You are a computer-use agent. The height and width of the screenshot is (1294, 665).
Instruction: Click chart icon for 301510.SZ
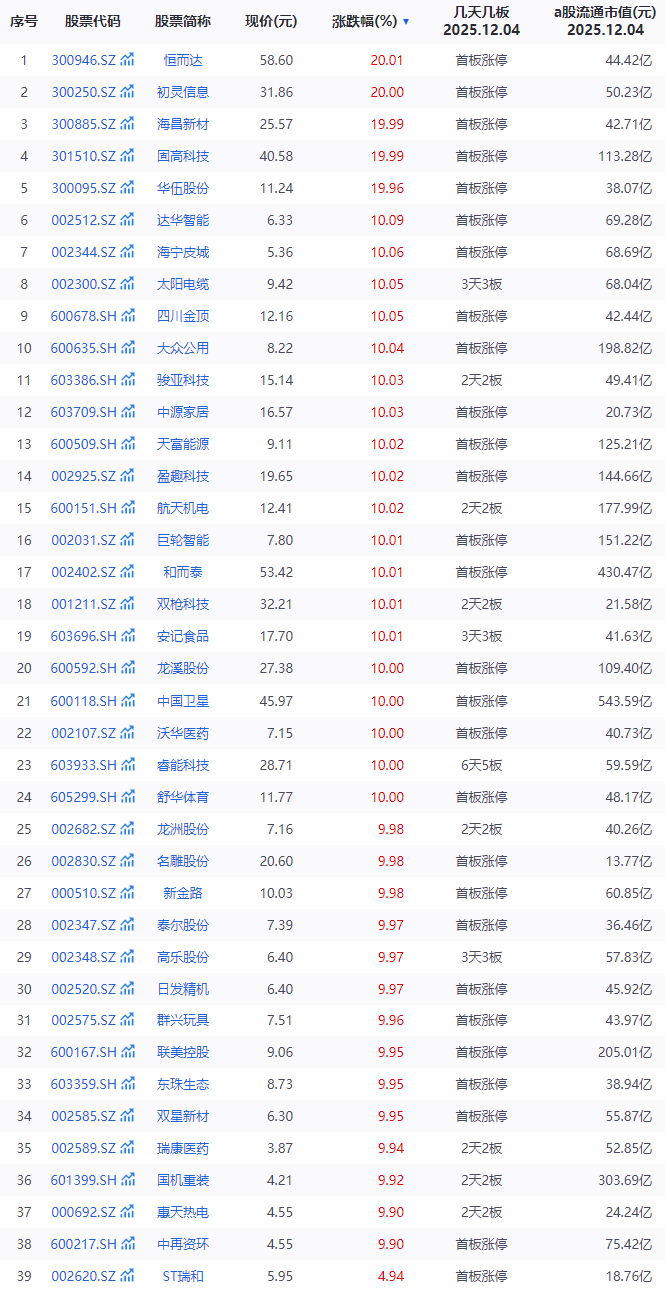pos(127,156)
